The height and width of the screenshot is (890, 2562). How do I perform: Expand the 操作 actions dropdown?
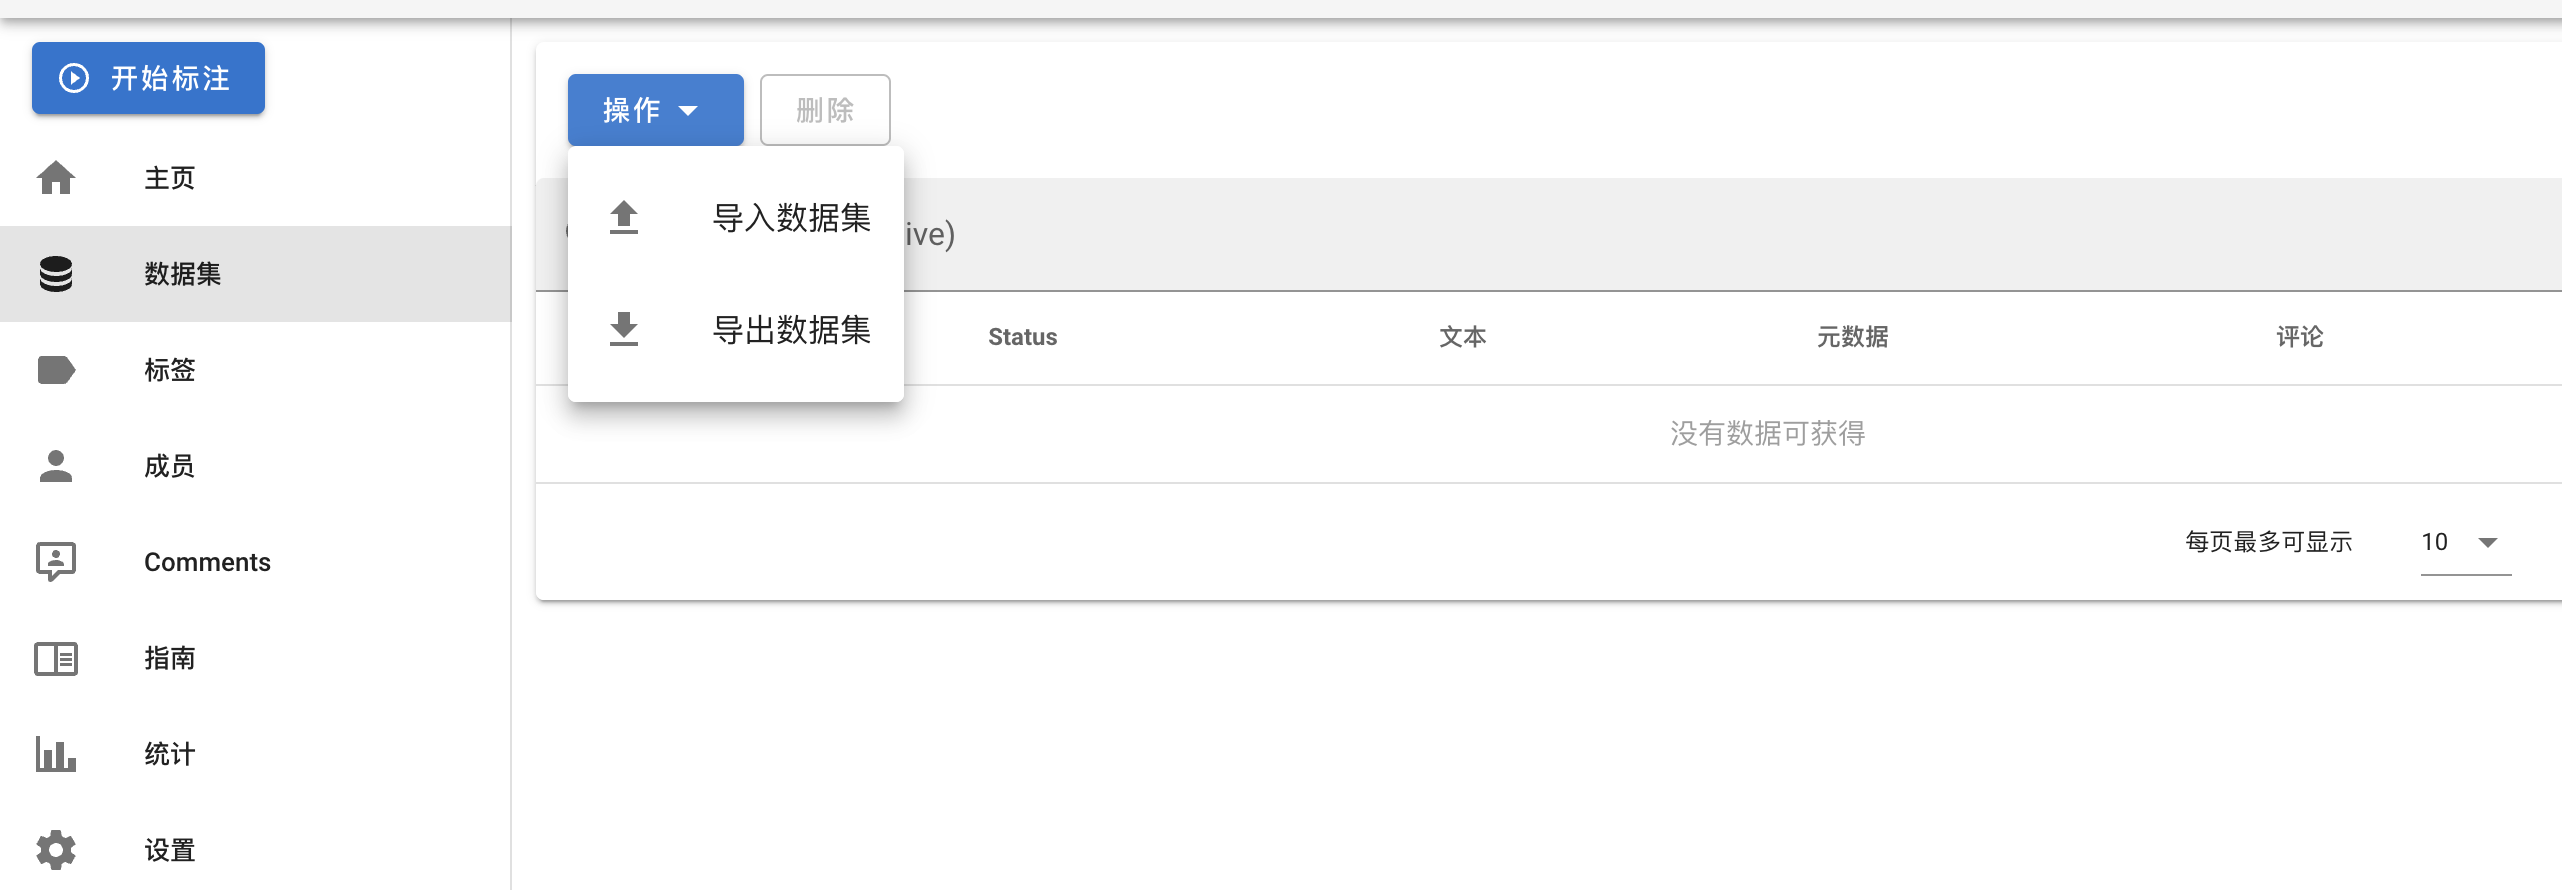point(655,110)
